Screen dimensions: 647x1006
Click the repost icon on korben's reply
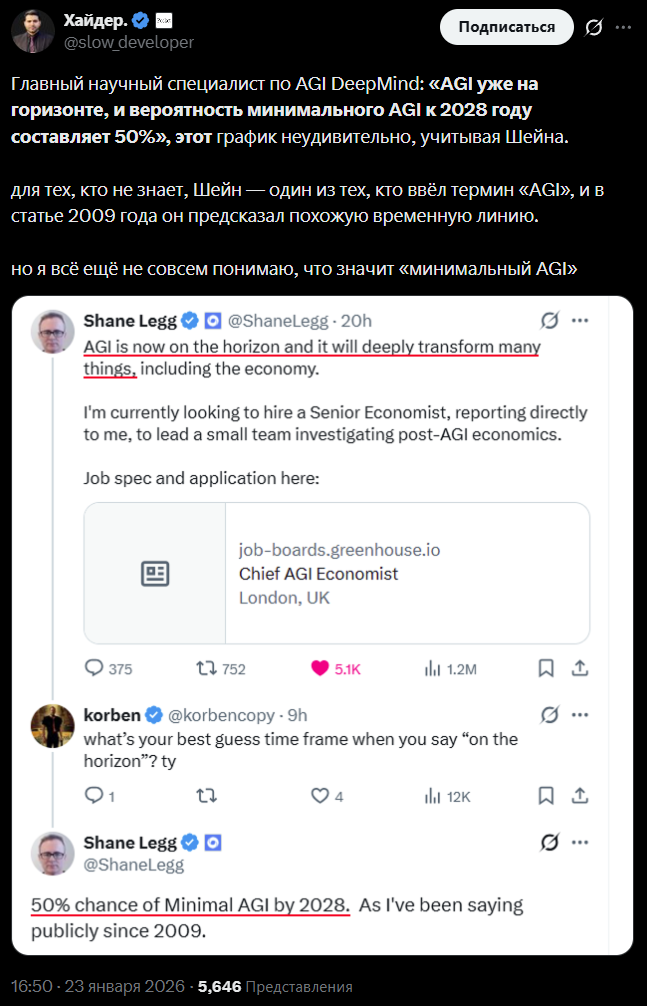(207, 796)
